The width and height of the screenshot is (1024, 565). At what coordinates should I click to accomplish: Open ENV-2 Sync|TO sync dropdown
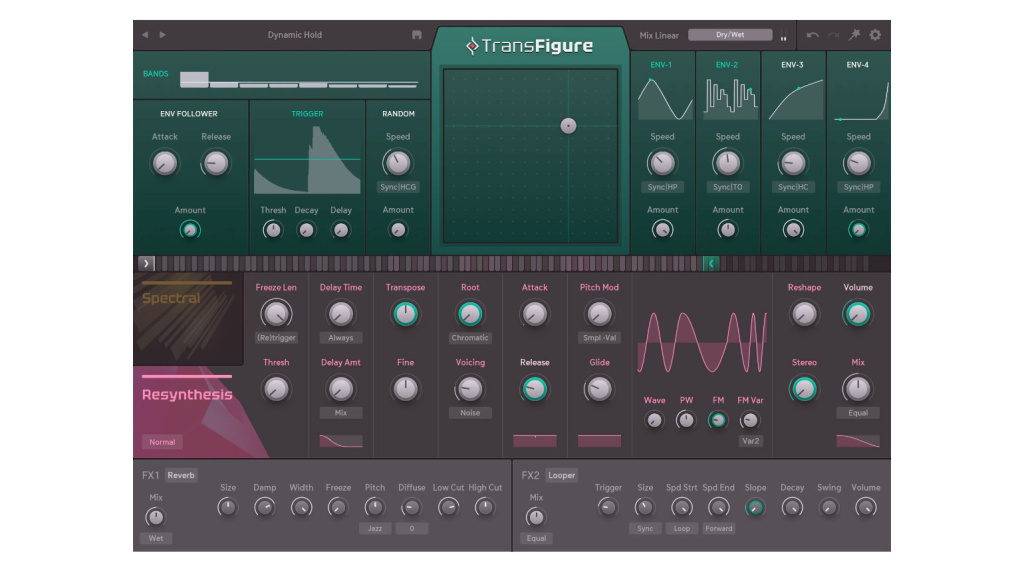point(728,187)
